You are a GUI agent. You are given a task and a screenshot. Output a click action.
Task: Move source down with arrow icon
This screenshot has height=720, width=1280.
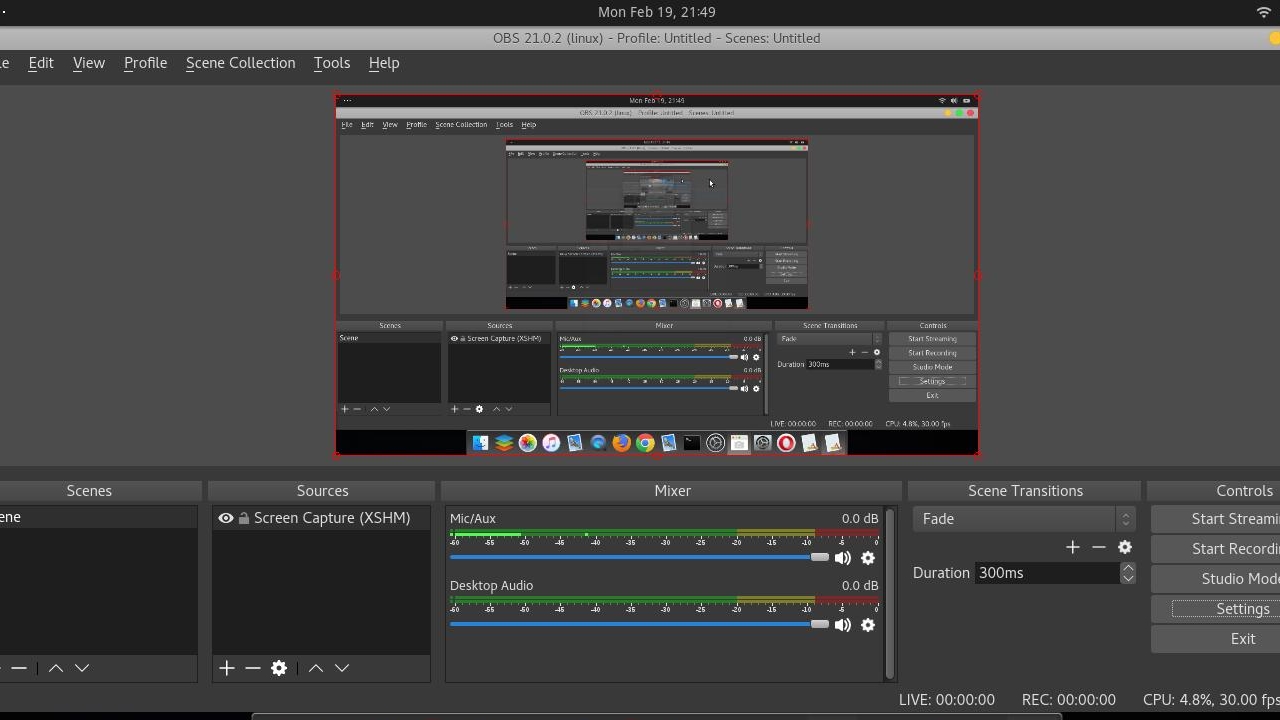pos(342,668)
